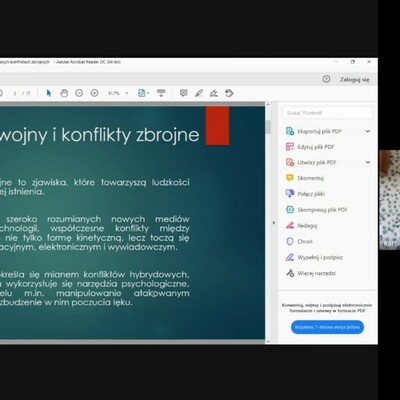Collapse the right tools pane arrow
Image resolution: width=400 pixels, height=400 pixels.
pos(274,223)
